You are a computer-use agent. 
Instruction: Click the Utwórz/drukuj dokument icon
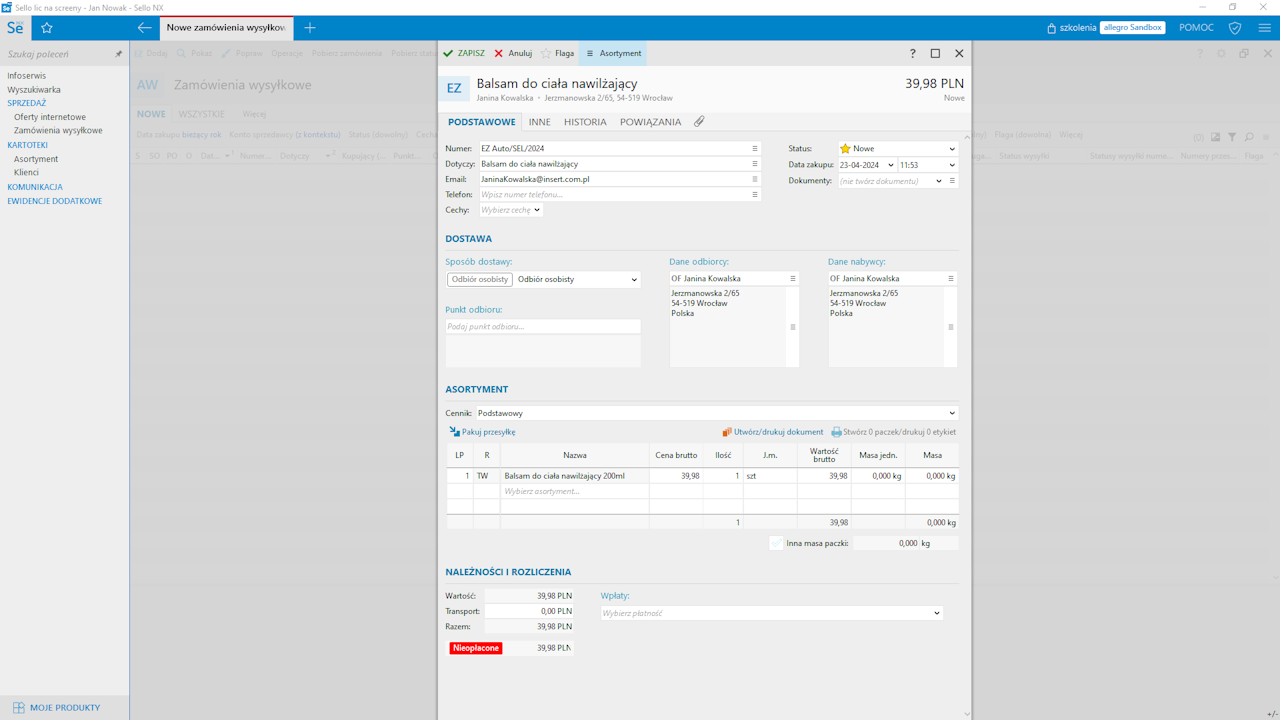tap(727, 432)
